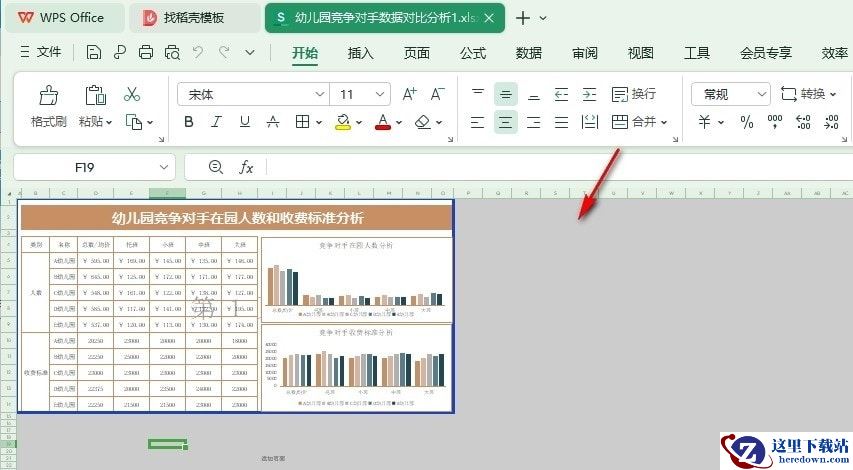Click the Undo arrow
853x470 pixels.
[x=198, y=52]
